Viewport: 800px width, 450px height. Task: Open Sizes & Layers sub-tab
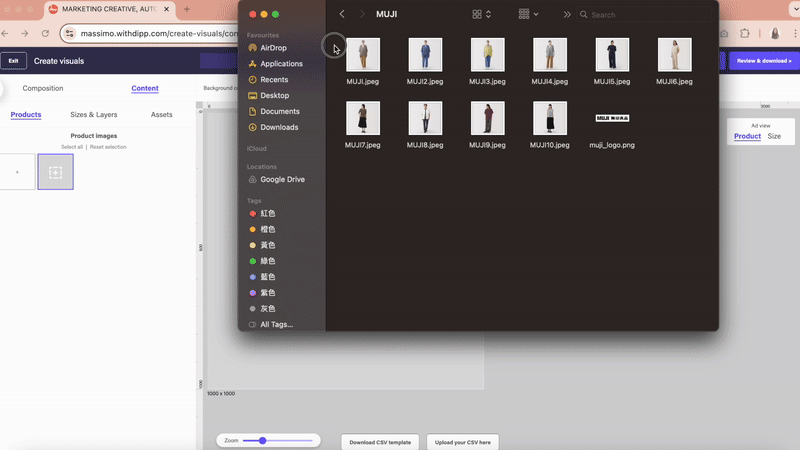coord(94,115)
